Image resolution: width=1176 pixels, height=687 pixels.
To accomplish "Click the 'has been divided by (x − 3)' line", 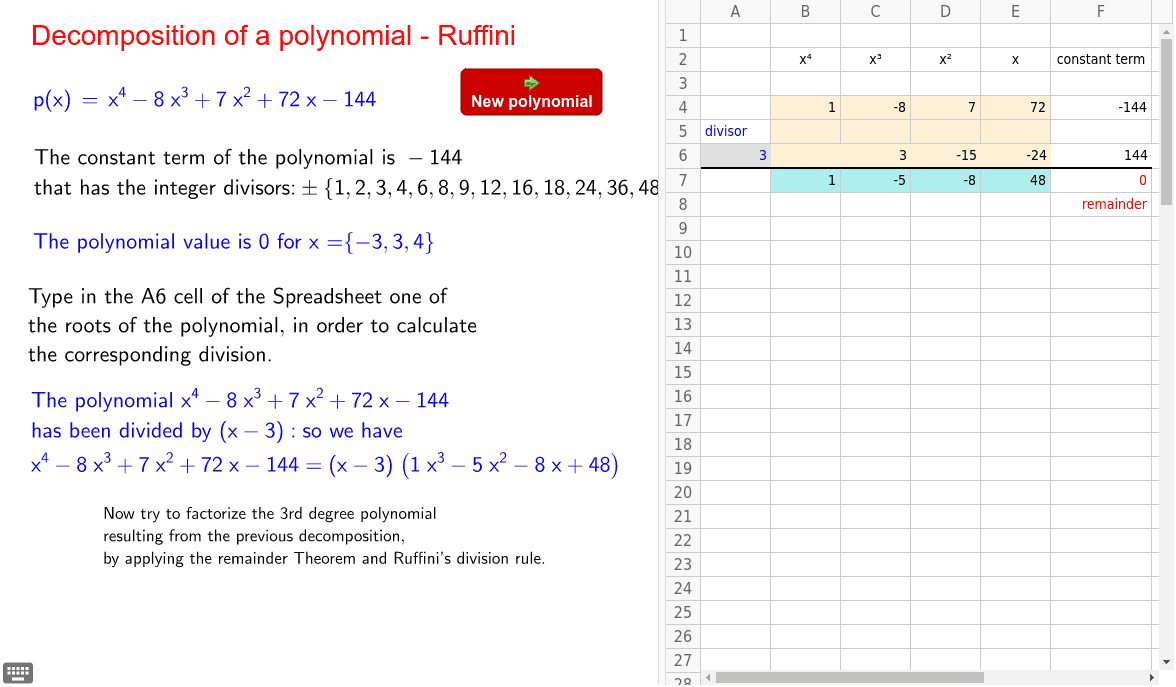I will point(217,430).
